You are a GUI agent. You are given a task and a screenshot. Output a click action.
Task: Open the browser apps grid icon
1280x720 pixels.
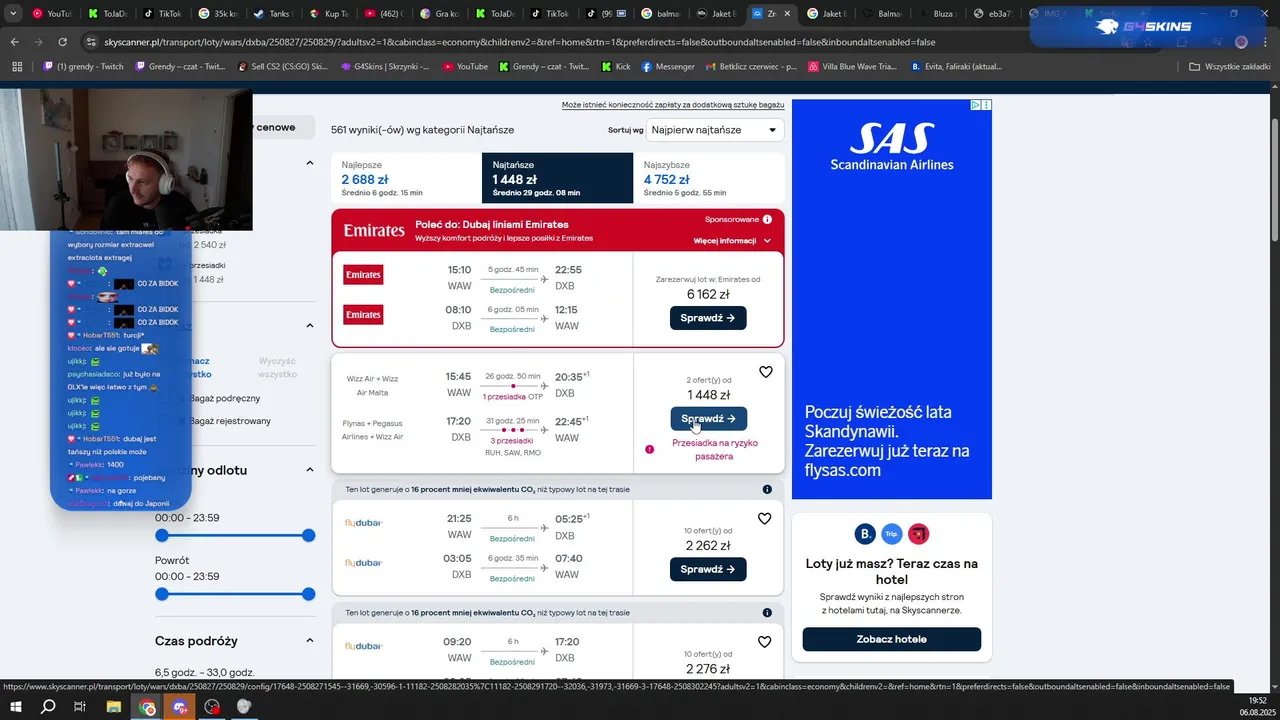(x=17, y=67)
